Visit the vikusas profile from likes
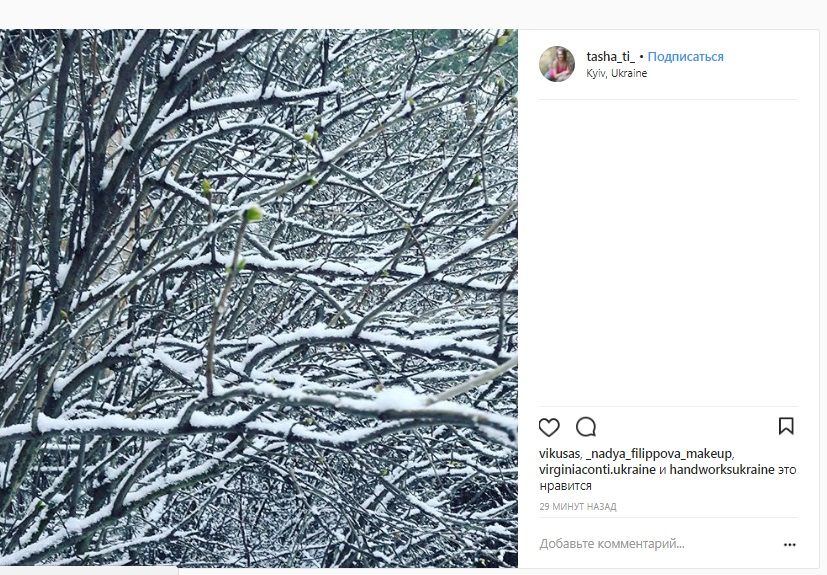Screen dimensions: 827x575 [559, 453]
